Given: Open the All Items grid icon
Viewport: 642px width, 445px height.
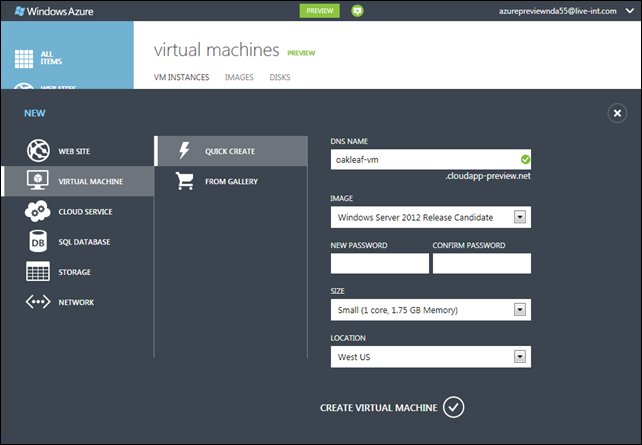Looking at the screenshot, I should 24,59.
